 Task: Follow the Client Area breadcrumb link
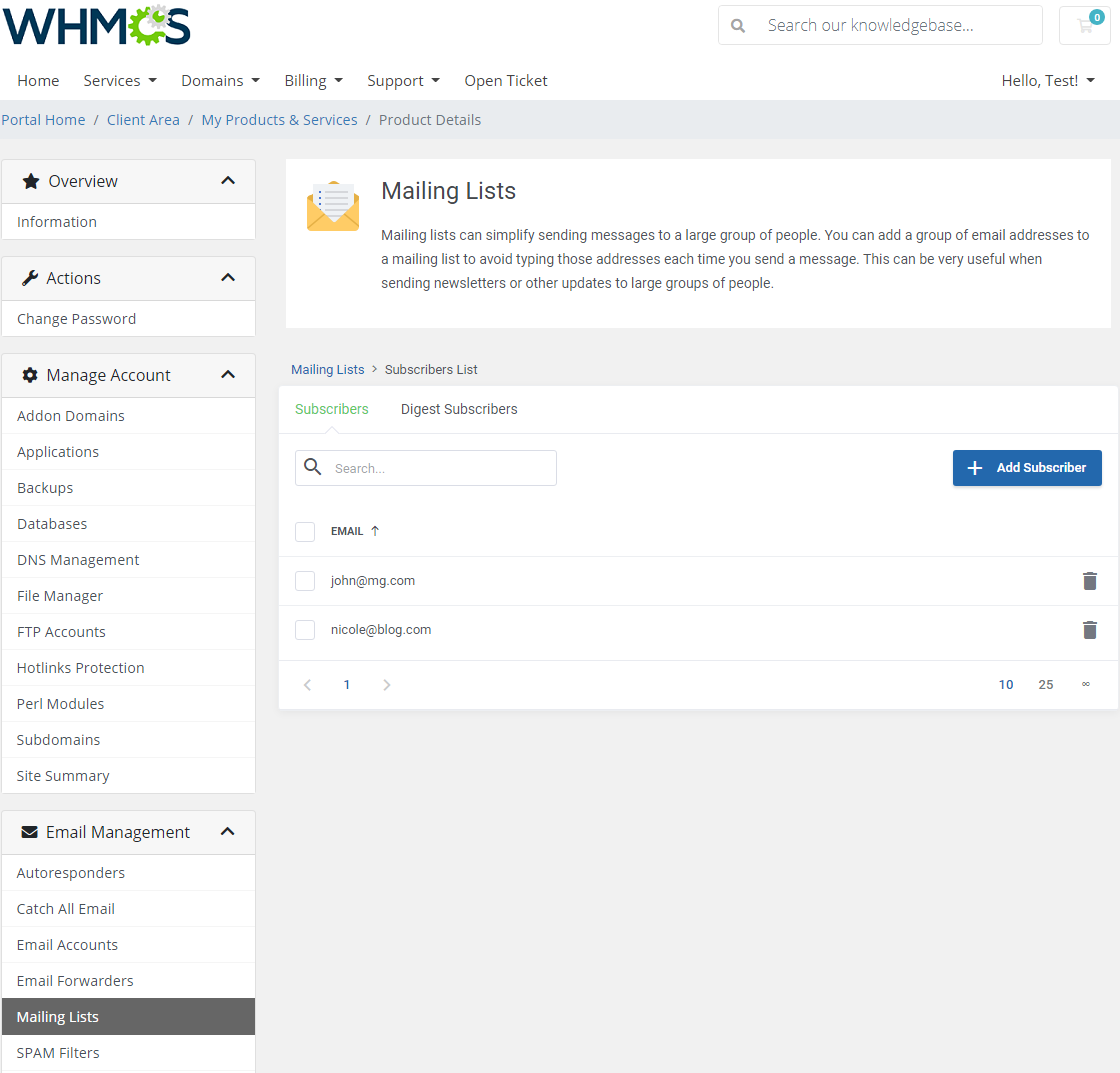[143, 120]
